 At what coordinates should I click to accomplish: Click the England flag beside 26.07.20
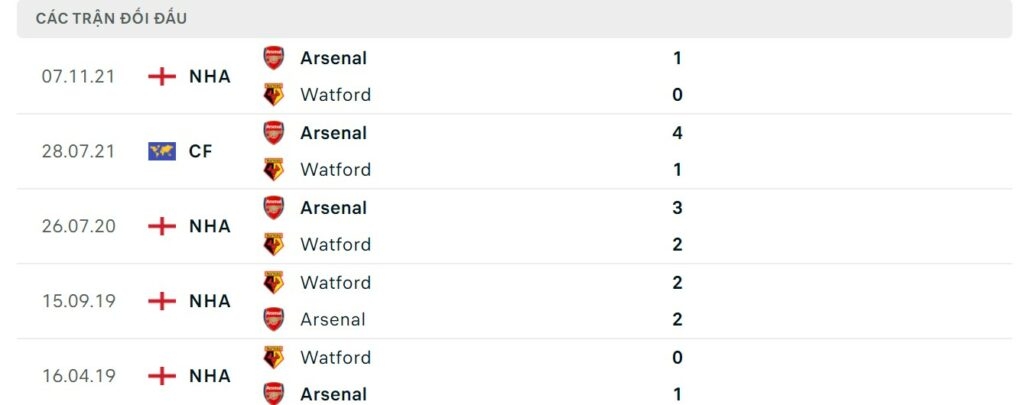click(x=161, y=226)
